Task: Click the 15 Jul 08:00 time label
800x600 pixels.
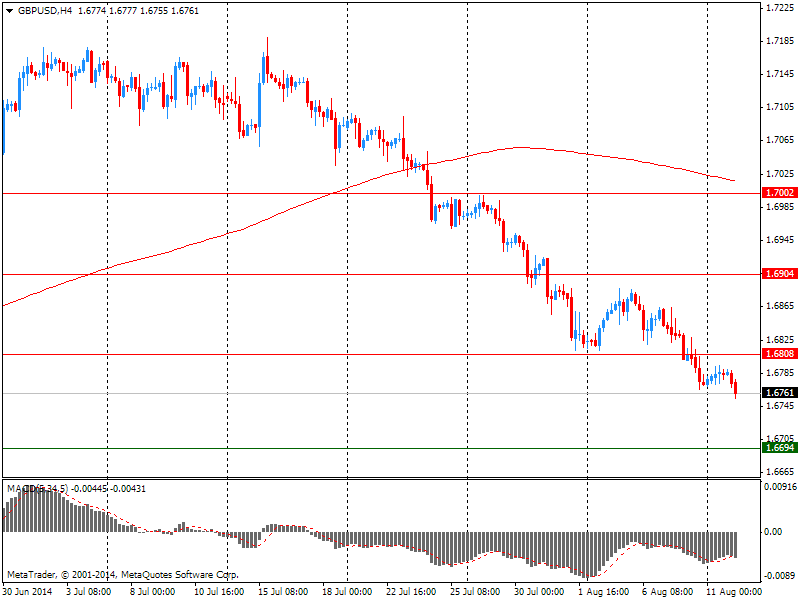Action: pyautogui.click(x=283, y=592)
